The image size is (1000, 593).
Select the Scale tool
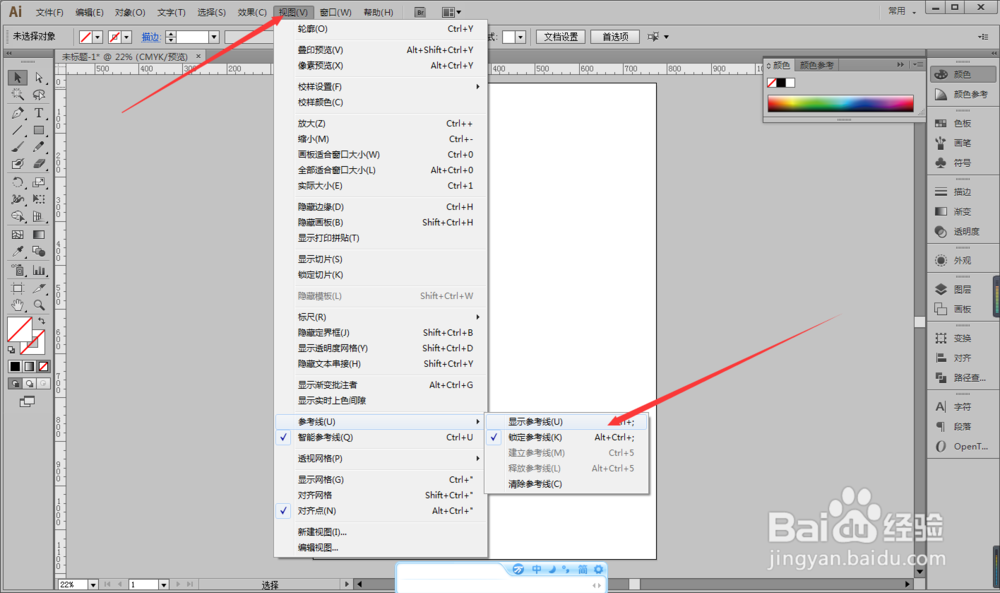(x=39, y=182)
